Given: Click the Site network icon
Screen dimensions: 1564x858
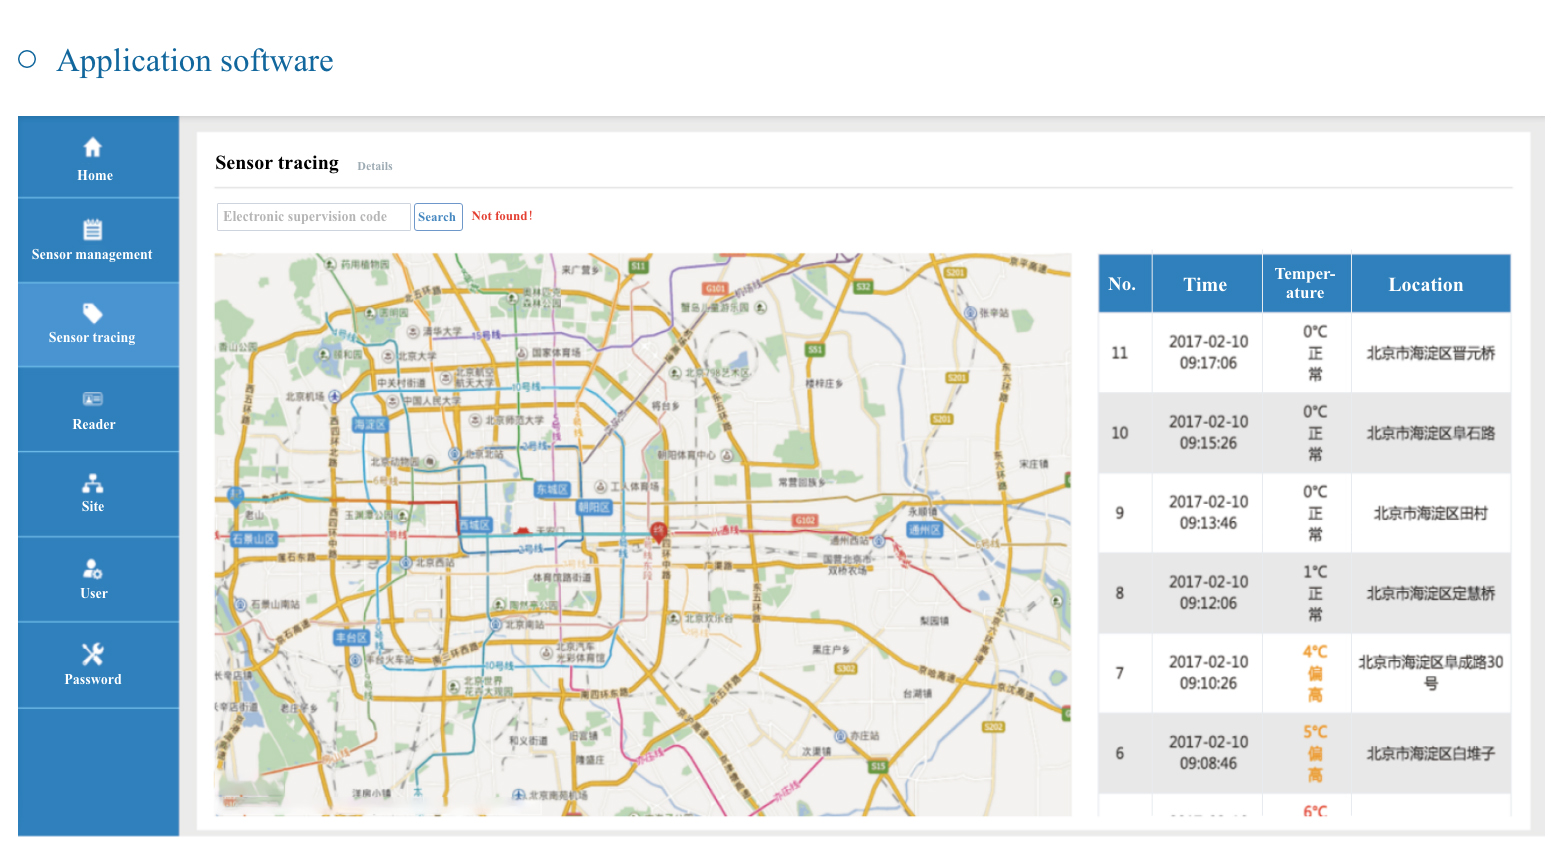Looking at the screenshot, I should point(92,484).
